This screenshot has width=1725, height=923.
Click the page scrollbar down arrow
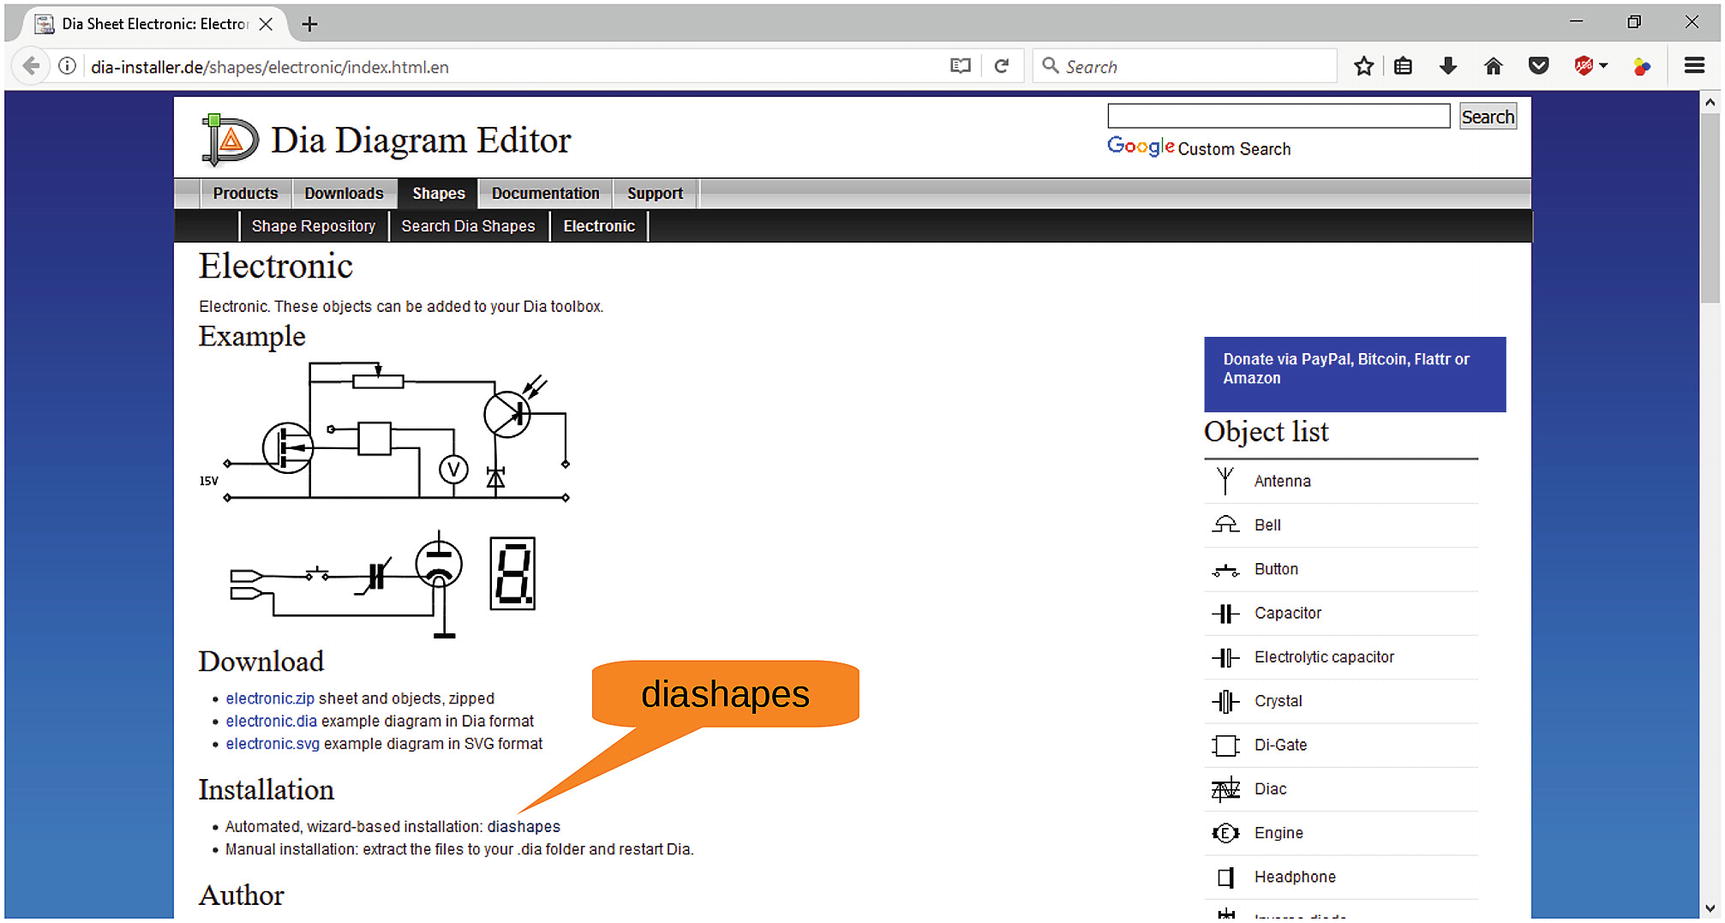(x=1710, y=908)
